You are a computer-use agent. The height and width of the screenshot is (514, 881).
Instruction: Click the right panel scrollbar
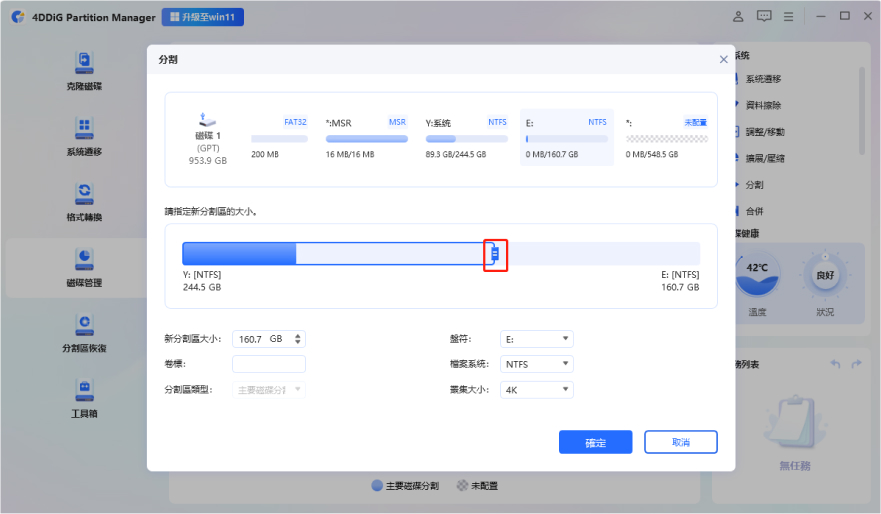(862, 111)
